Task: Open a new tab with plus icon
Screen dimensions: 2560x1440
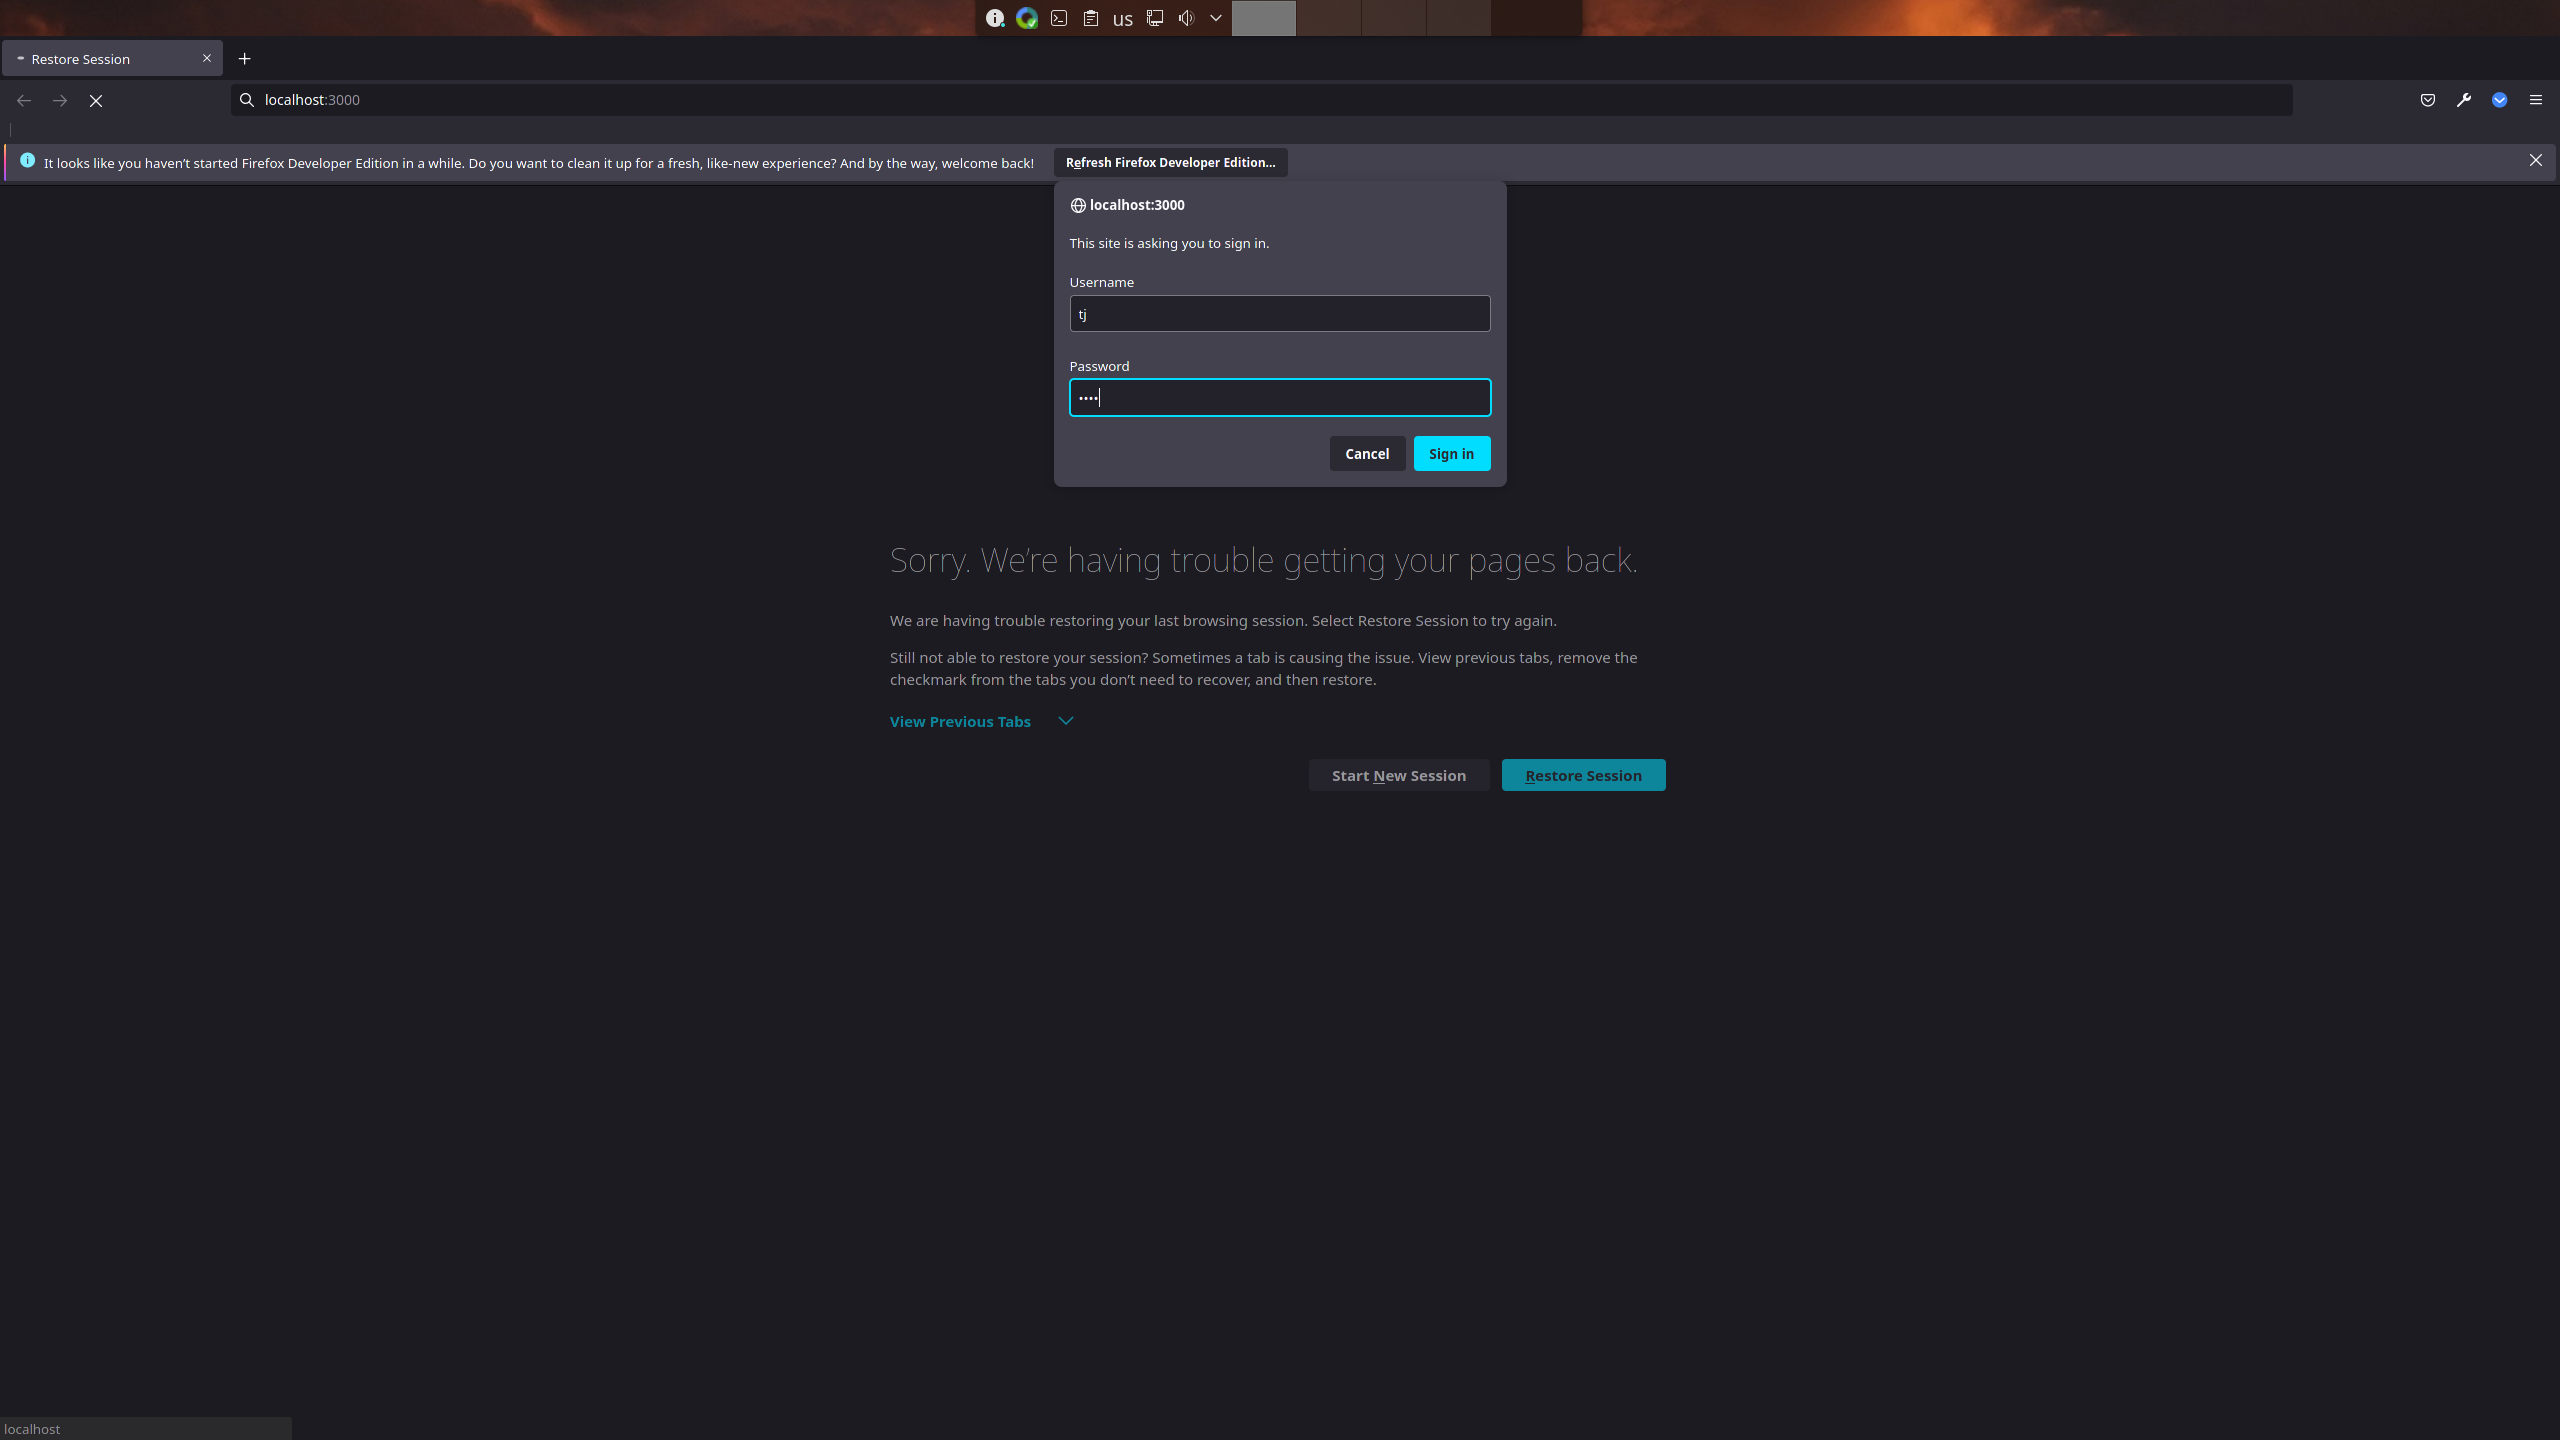Action: (x=244, y=59)
